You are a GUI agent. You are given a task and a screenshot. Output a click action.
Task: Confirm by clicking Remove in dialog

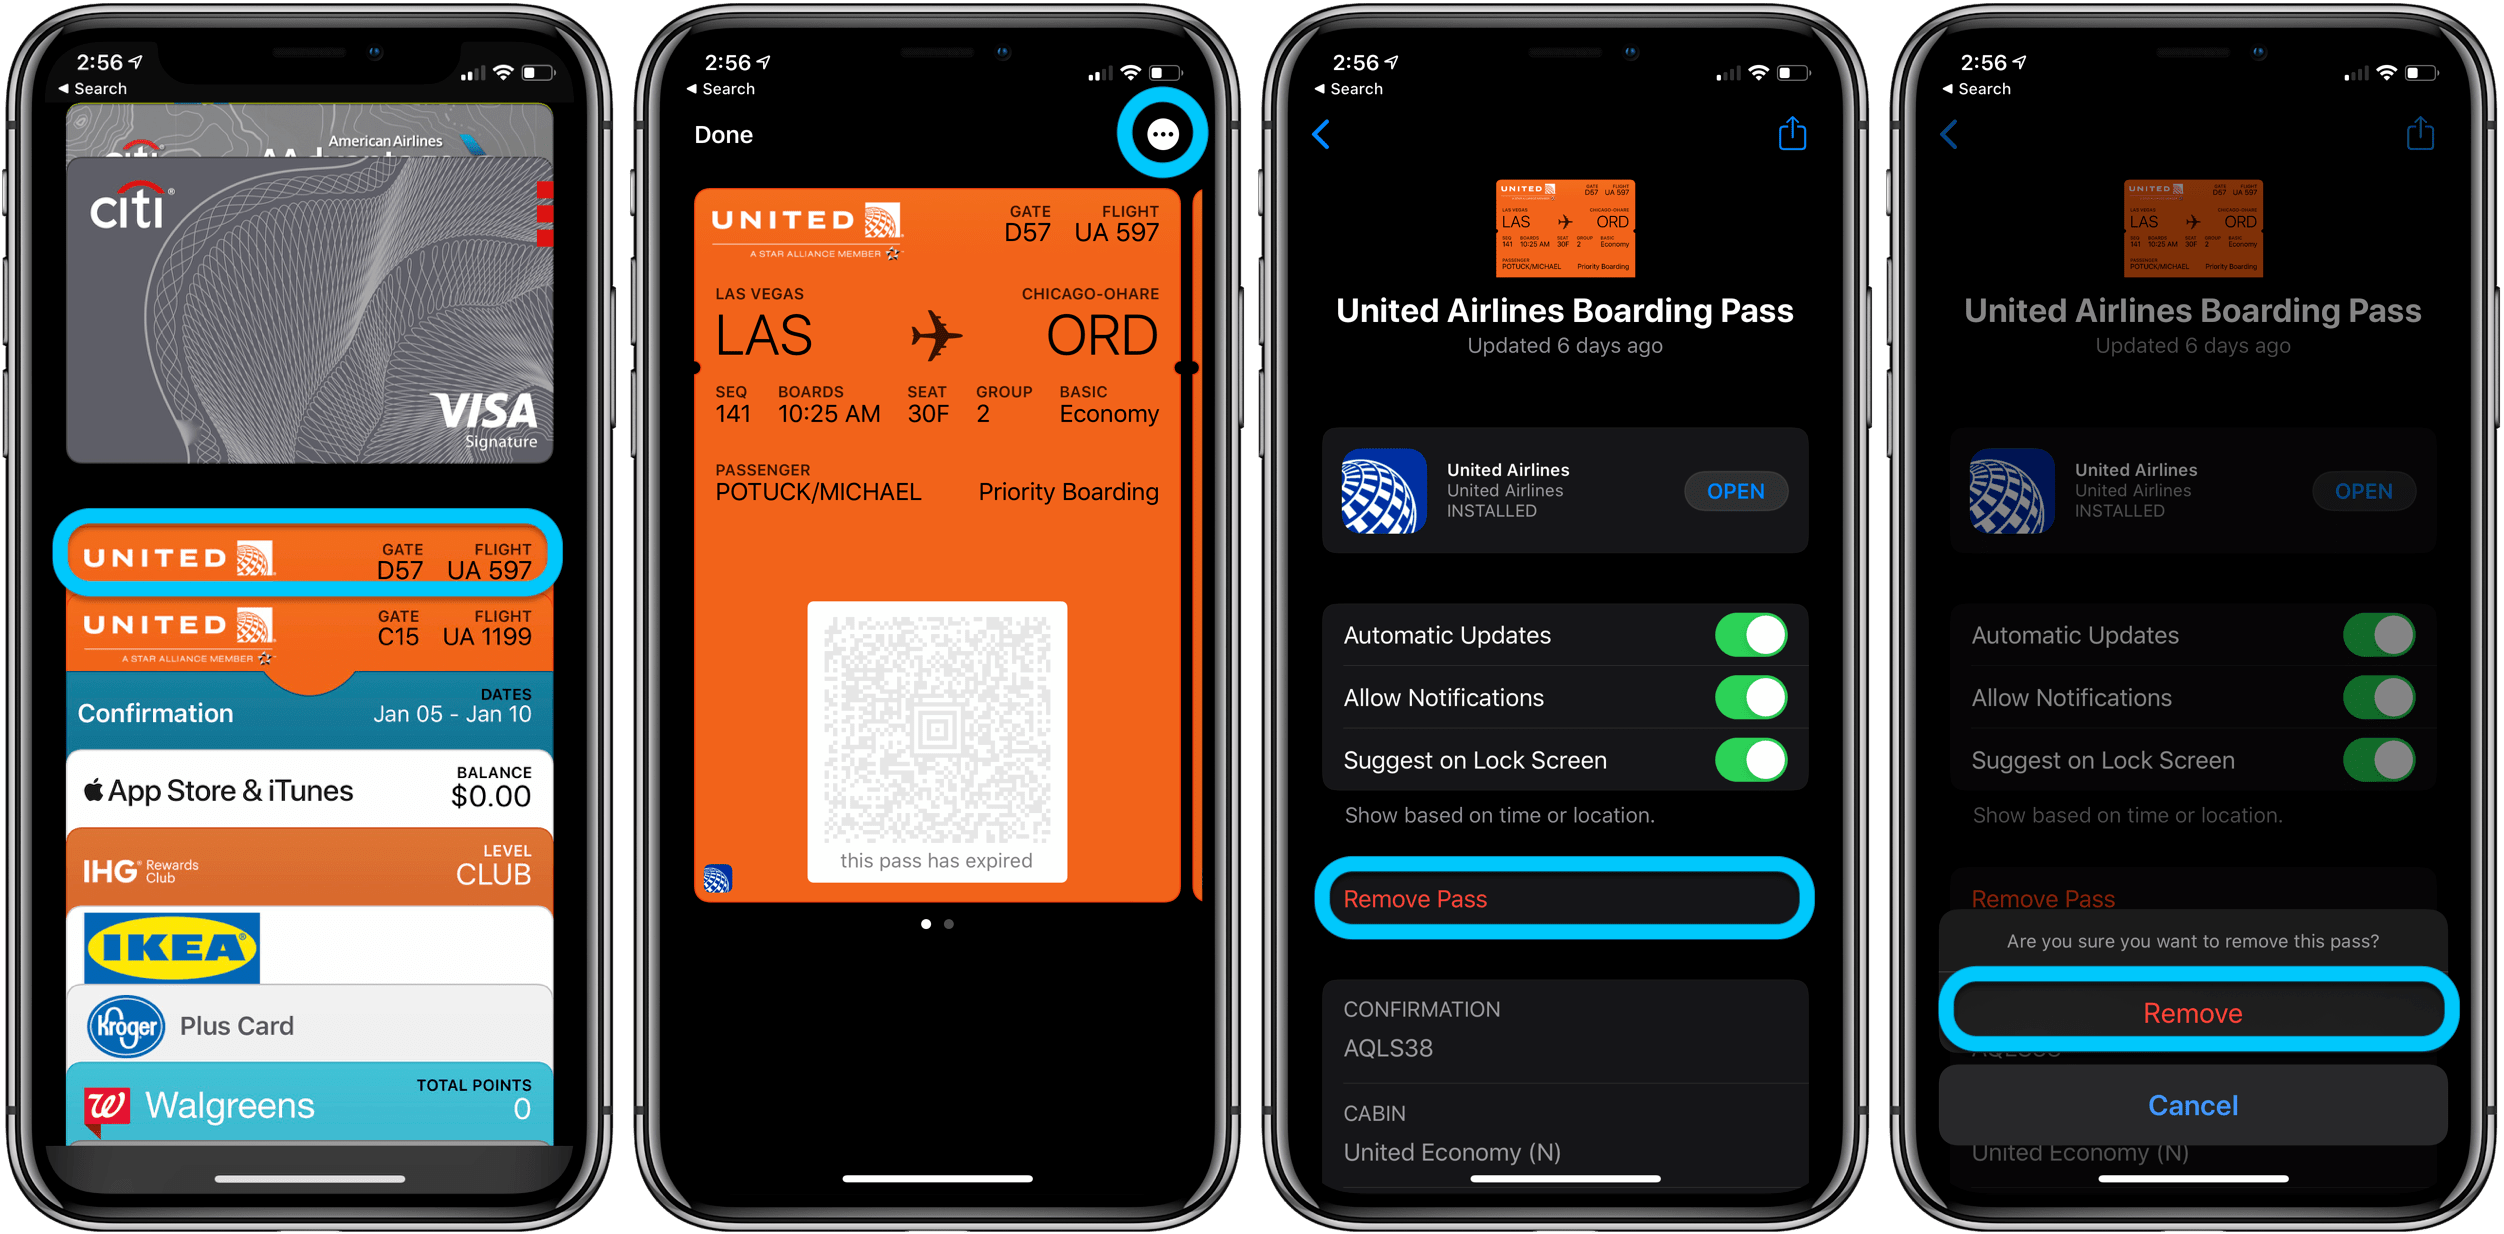[x=2191, y=1012]
